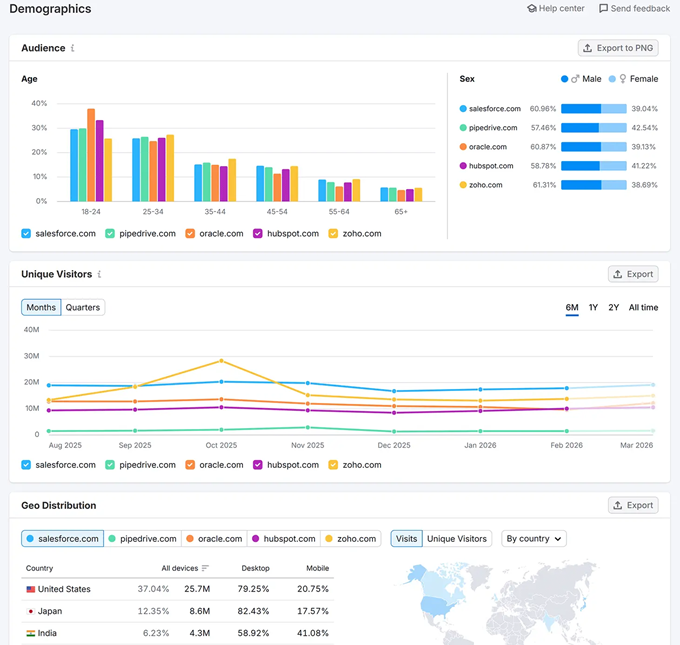This screenshot has width=680, height=645.
Task: Open the By country dropdown
Action: point(534,538)
